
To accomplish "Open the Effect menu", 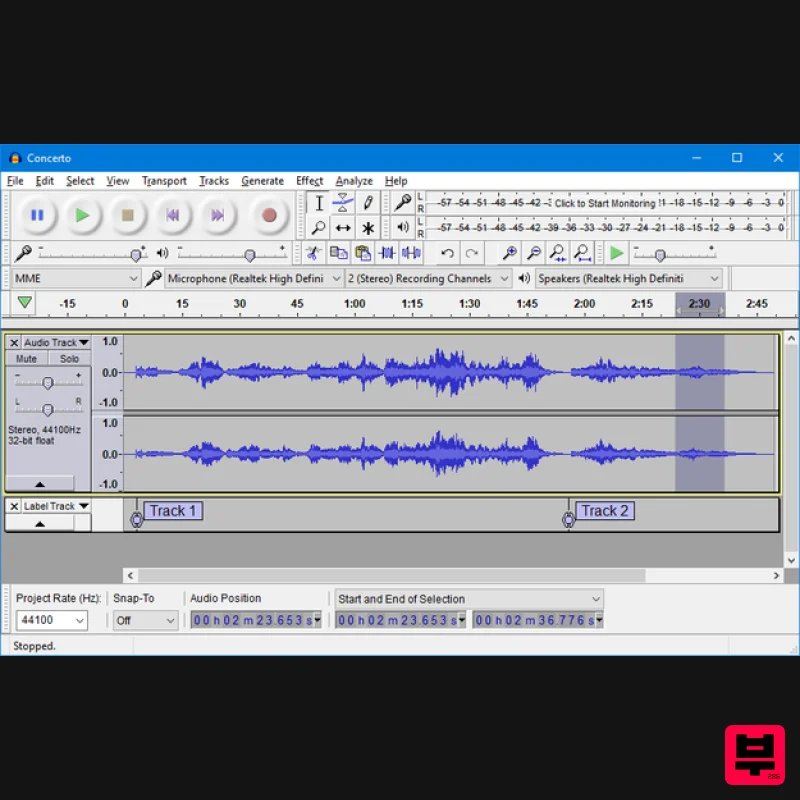I will (310, 181).
